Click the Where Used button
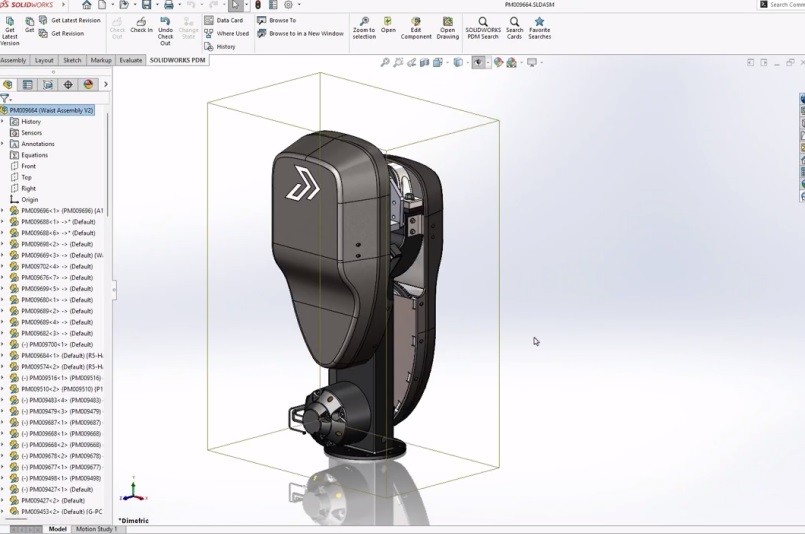The image size is (805, 534). [226, 33]
